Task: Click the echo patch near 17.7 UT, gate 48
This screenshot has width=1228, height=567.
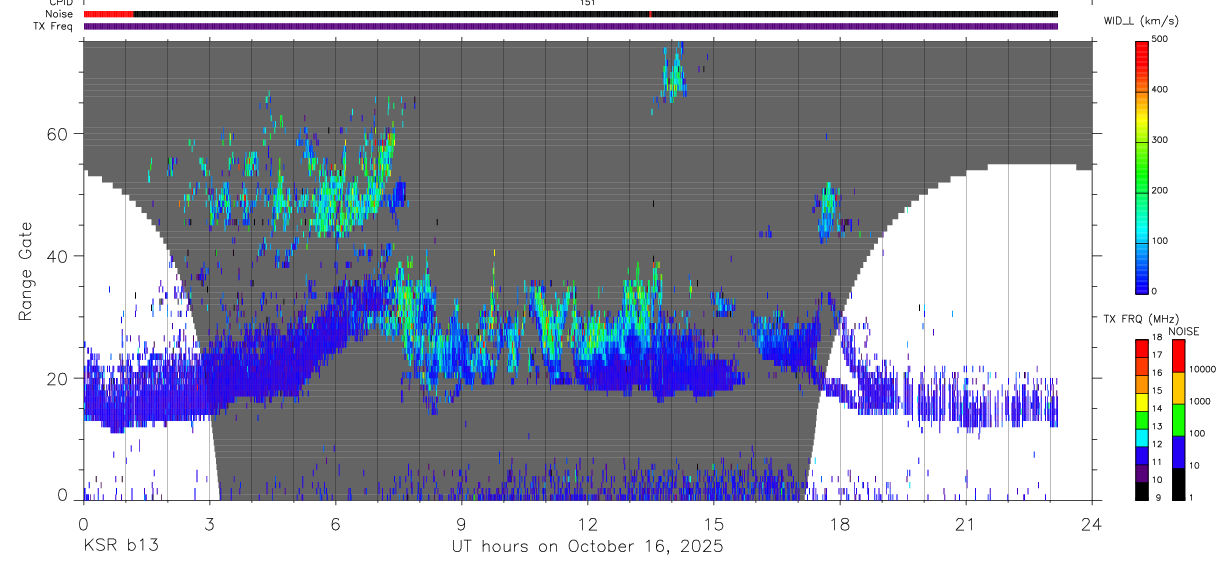Action: click(827, 211)
